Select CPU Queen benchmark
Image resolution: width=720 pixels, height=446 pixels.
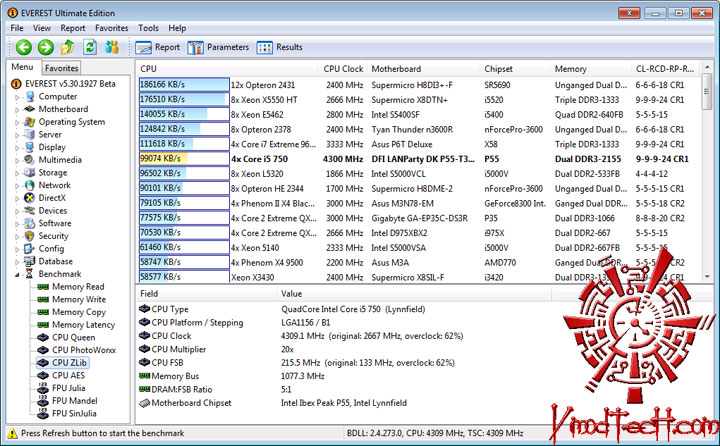(73, 337)
